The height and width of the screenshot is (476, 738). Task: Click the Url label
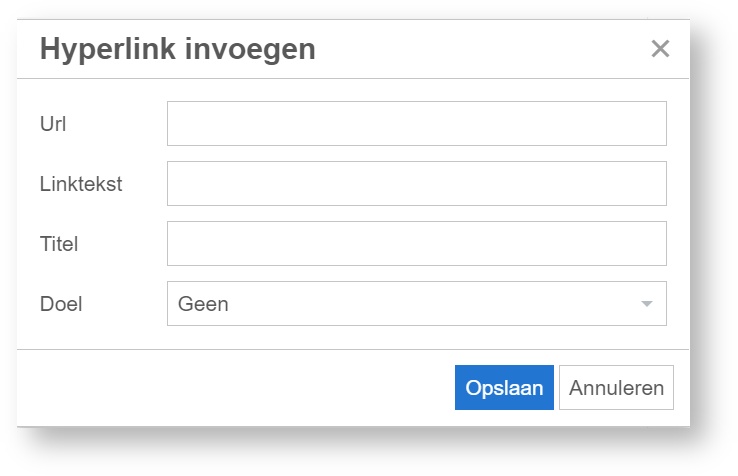[x=51, y=124]
